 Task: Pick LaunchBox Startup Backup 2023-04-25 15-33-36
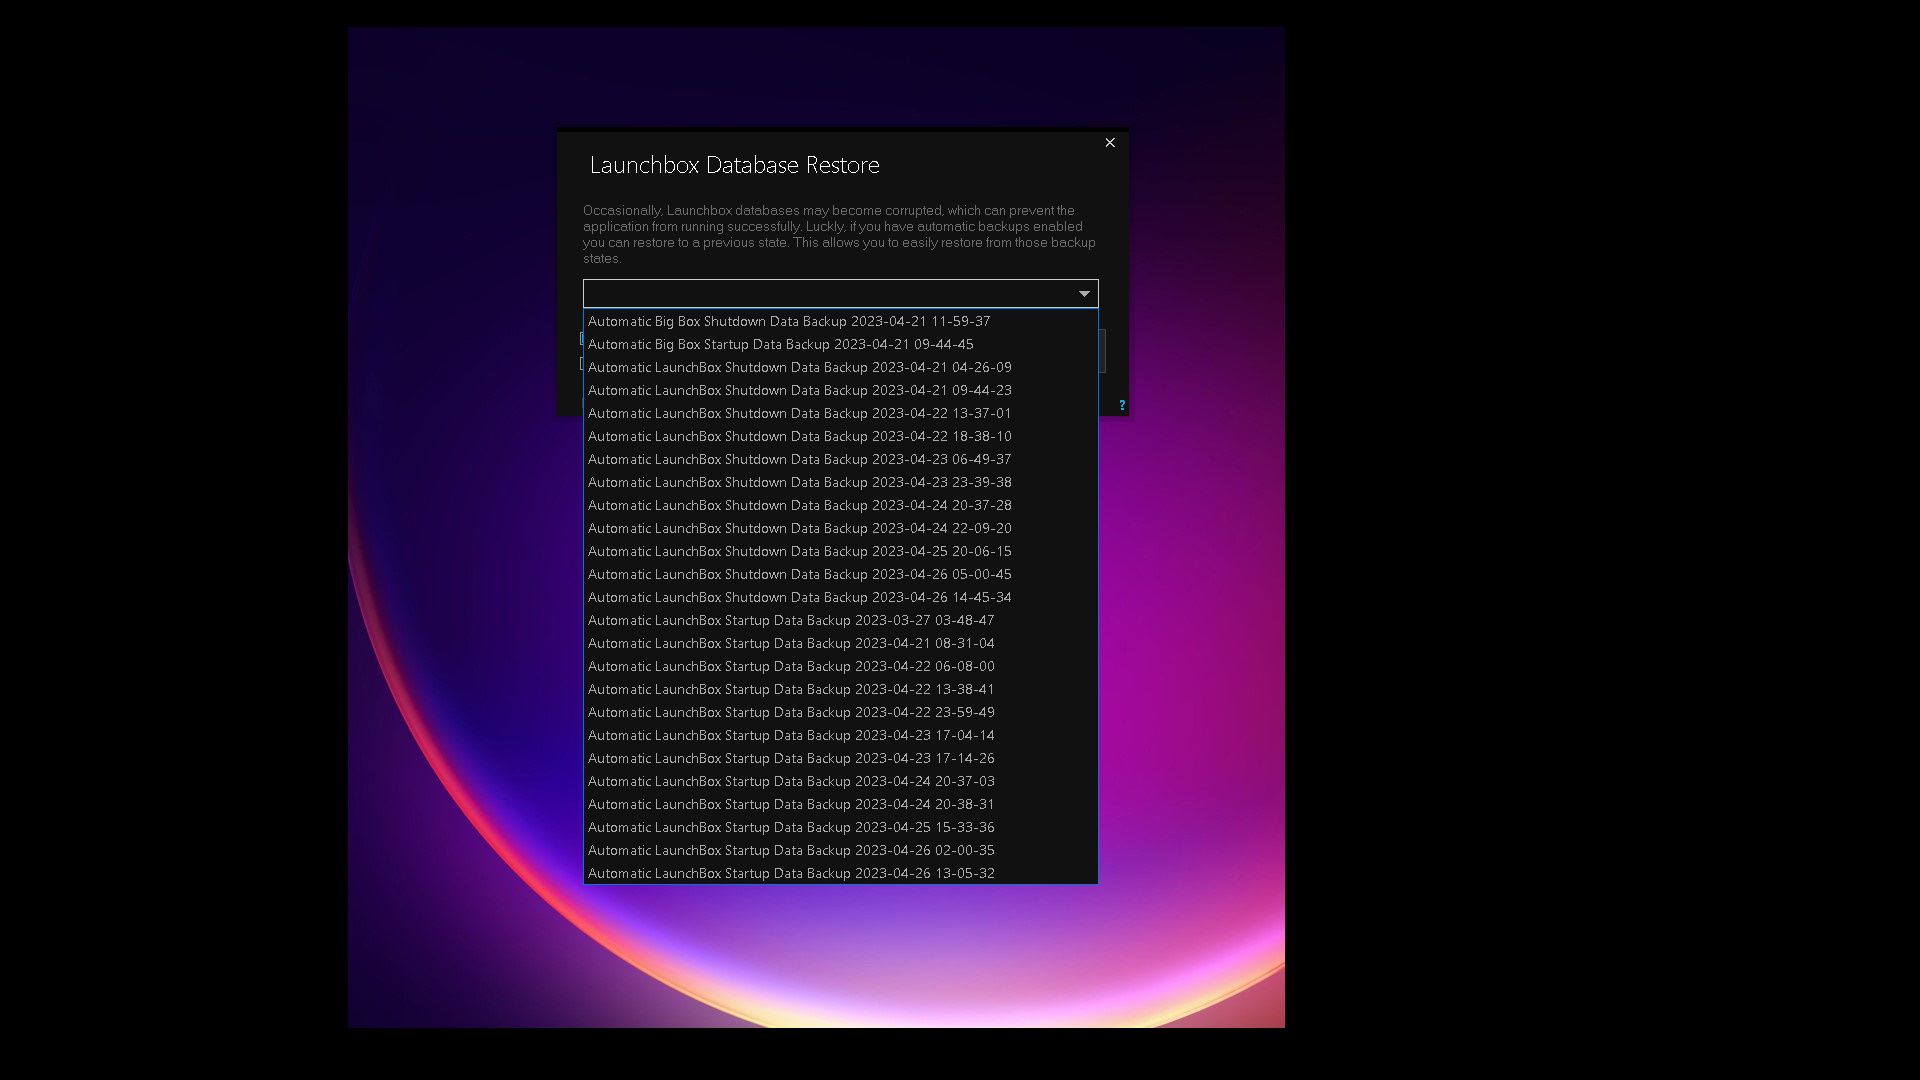pos(840,827)
